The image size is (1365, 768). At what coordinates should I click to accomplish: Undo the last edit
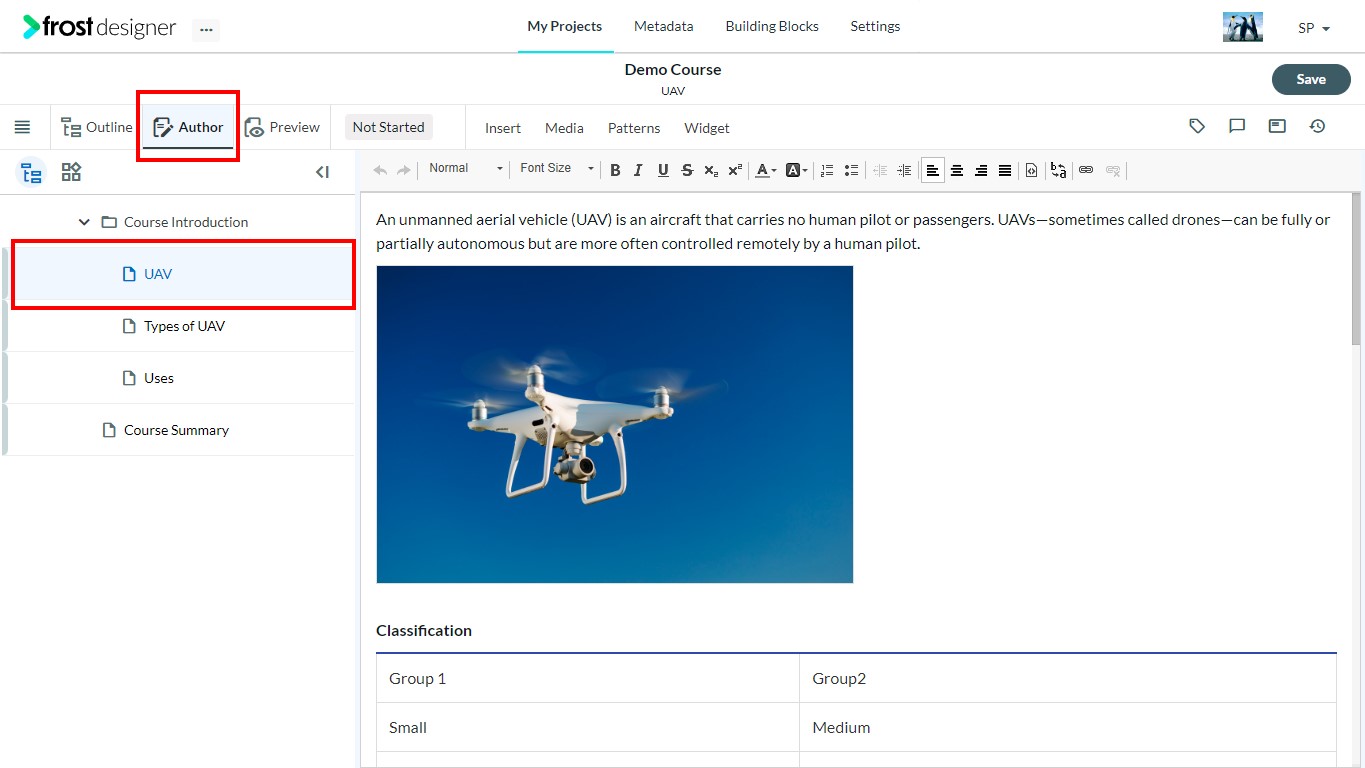380,170
